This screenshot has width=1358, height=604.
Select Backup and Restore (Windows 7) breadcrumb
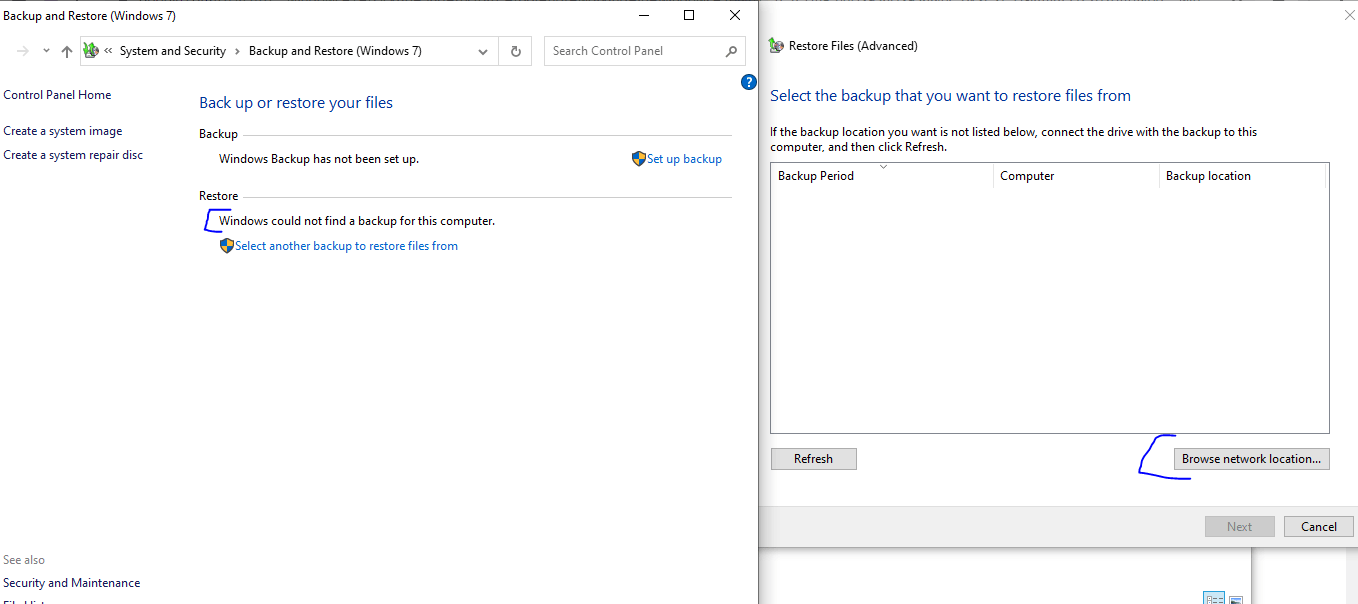pyautogui.click(x=335, y=51)
